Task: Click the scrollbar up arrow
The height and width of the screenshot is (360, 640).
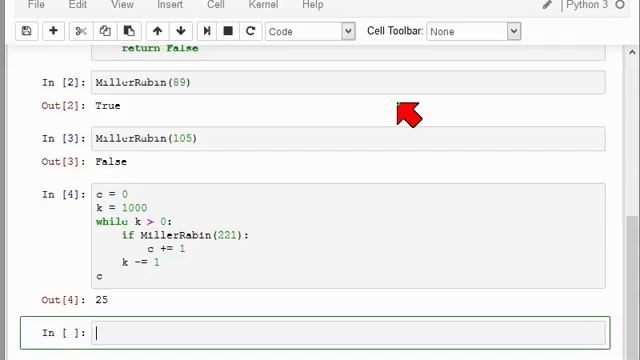Action: click(x=632, y=52)
